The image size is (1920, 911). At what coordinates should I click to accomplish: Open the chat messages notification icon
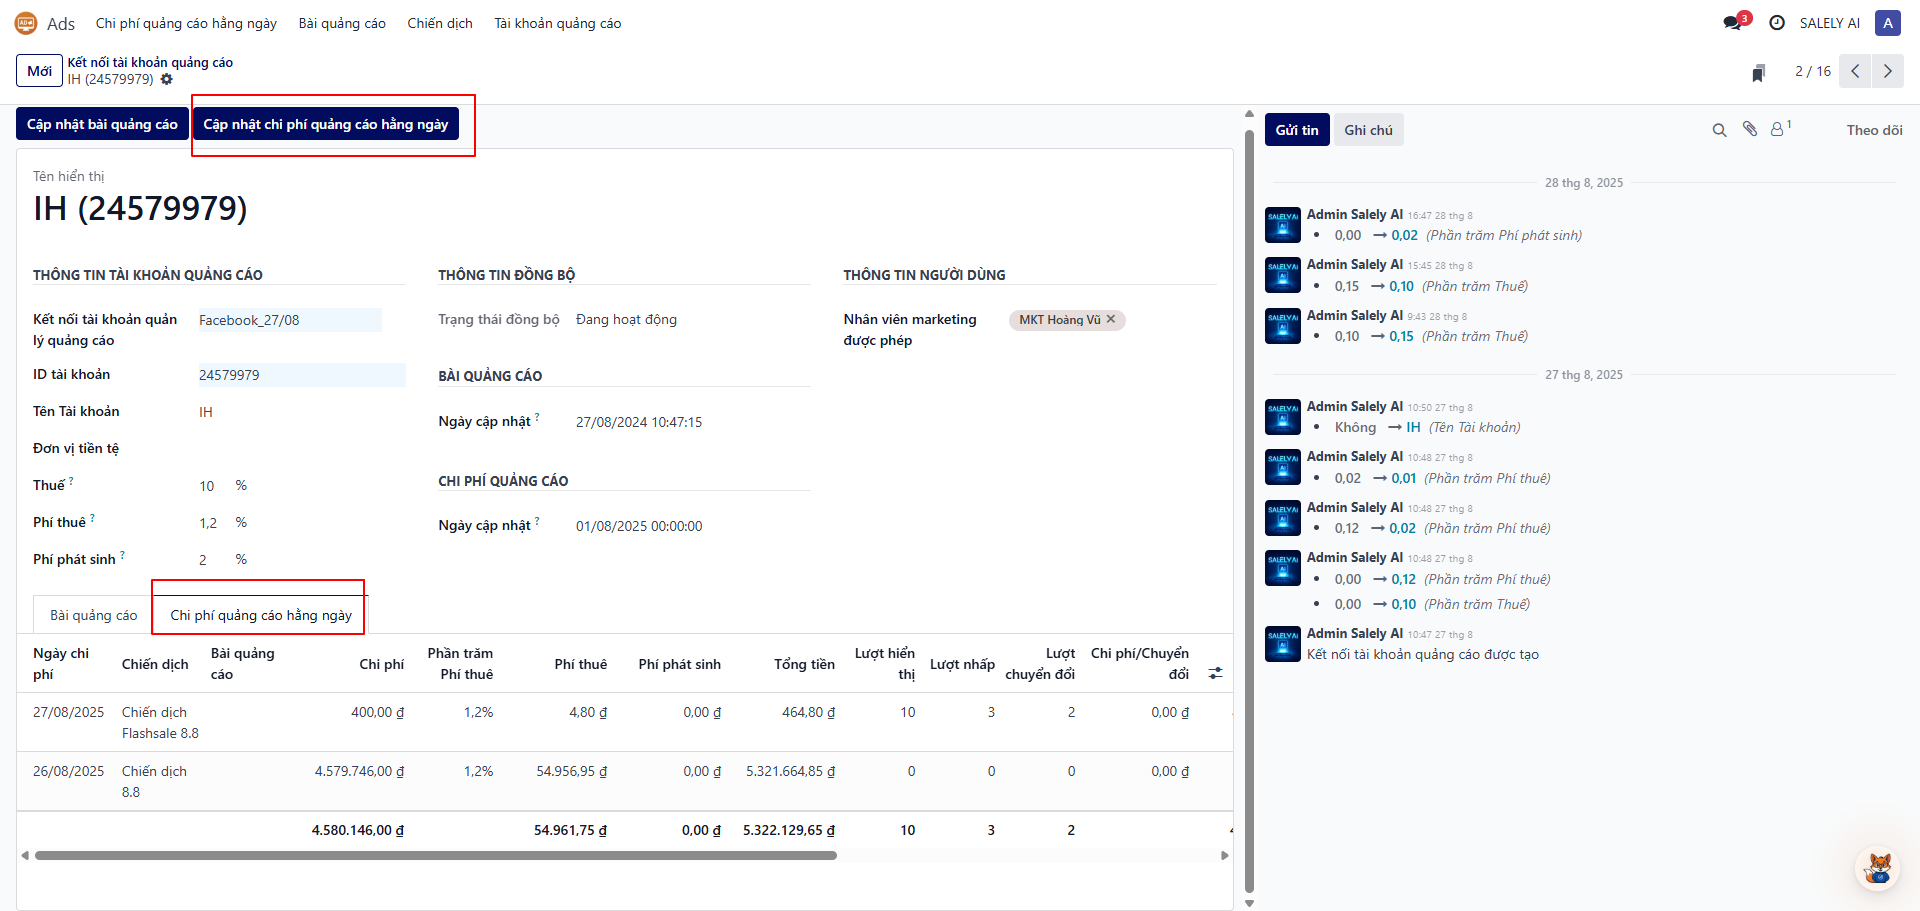pyautogui.click(x=1733, y=23)
